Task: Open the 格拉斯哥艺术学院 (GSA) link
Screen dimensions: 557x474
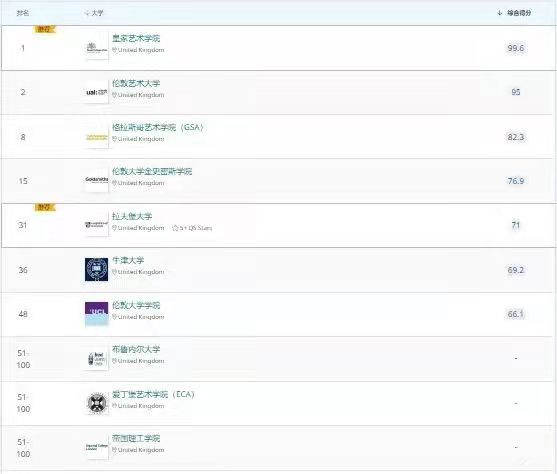Action: point(158,128)
